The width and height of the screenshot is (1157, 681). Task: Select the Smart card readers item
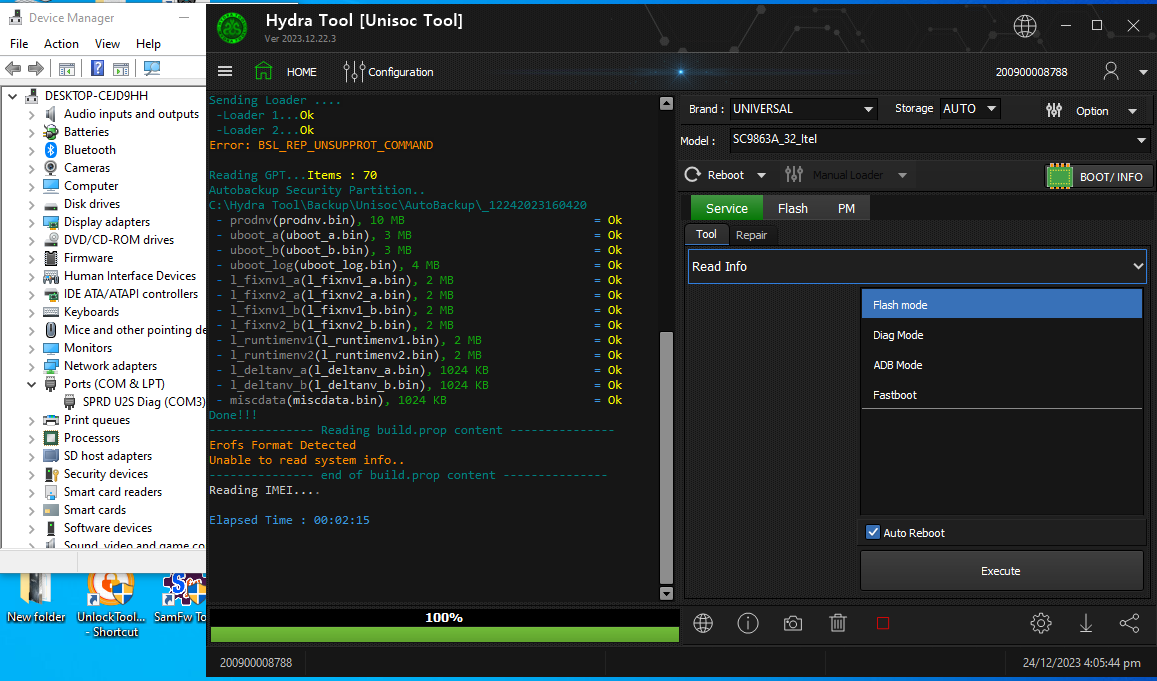point(103,492)
